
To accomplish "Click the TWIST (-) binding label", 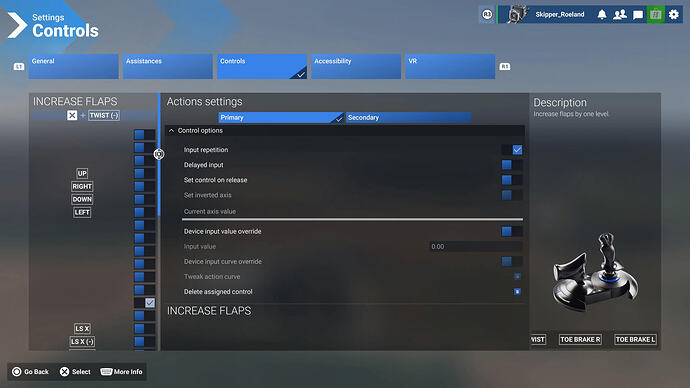I will 104,115.
